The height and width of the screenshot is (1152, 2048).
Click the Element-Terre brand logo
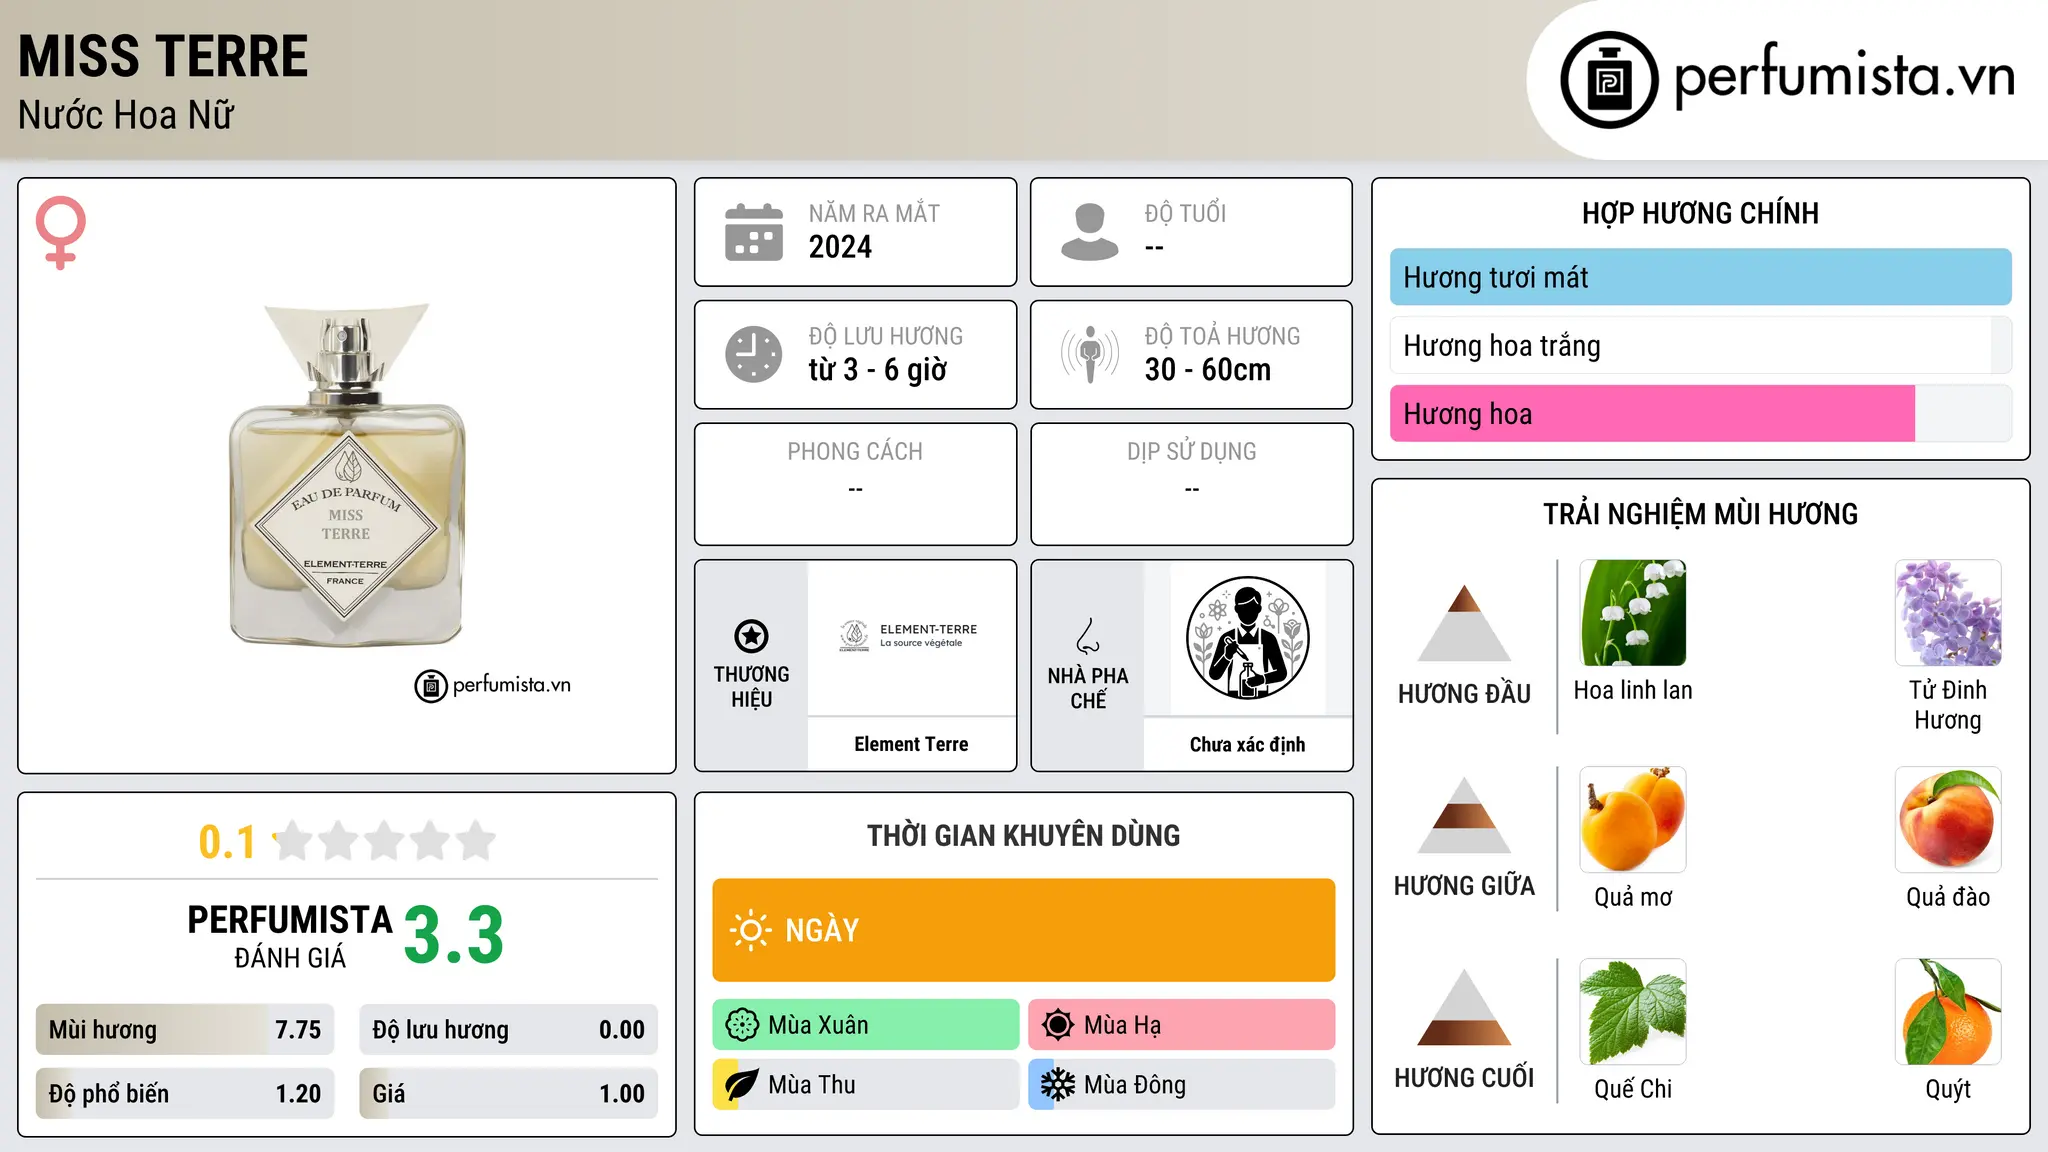pyautogui.click(x=909, y=636)
